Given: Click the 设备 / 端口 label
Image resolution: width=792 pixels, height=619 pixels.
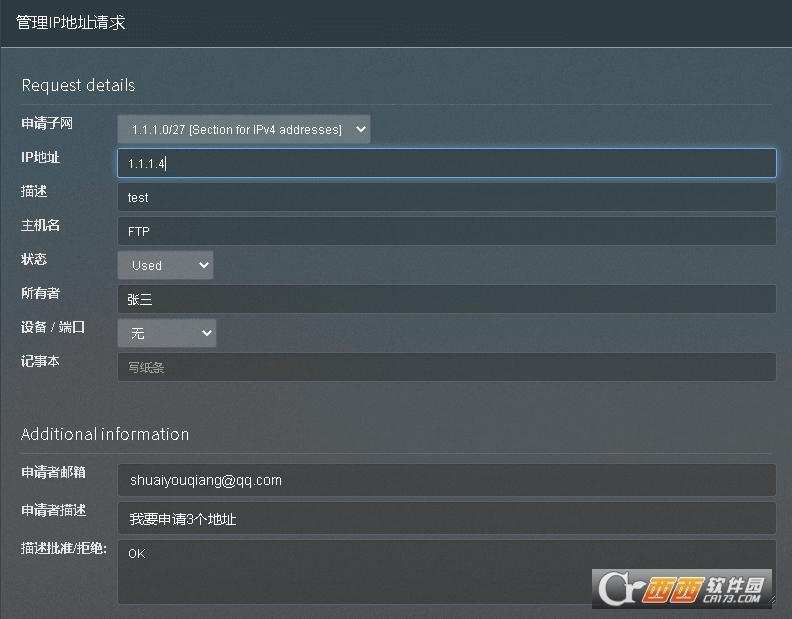Looking at the screenshot, I should [x=53, y=327].
